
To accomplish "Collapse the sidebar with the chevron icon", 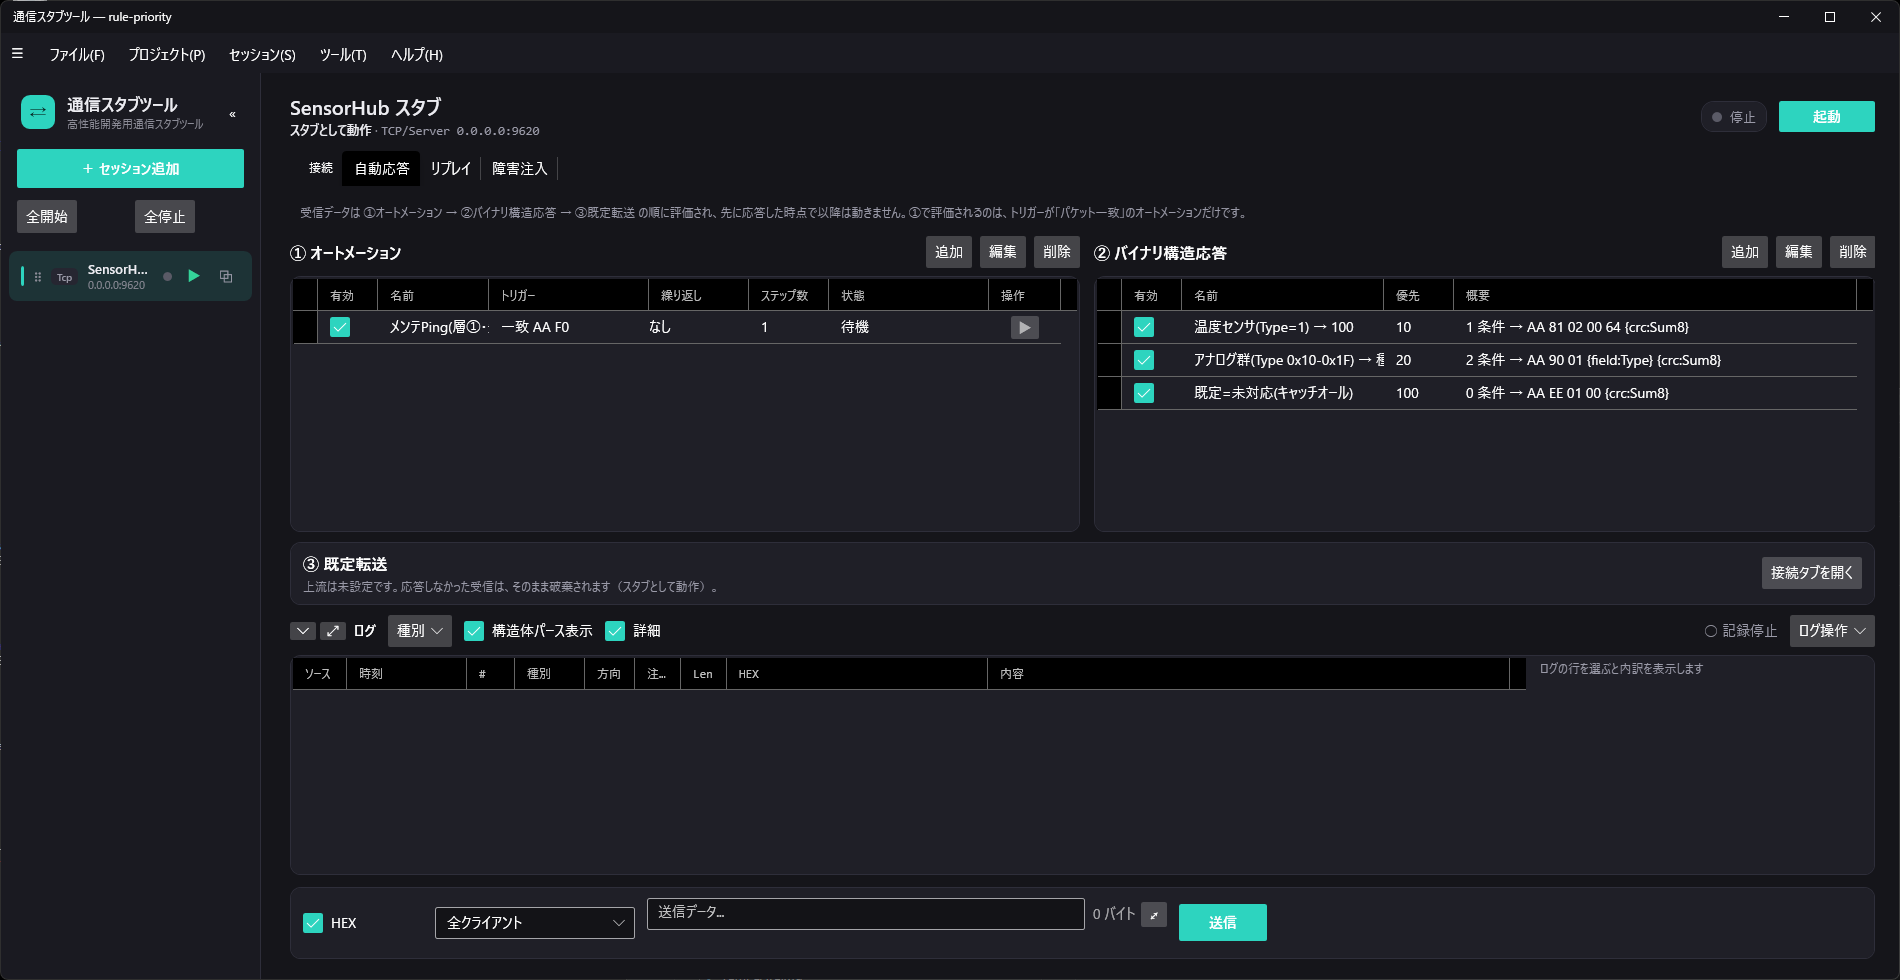I will click(x=232, y=114).
